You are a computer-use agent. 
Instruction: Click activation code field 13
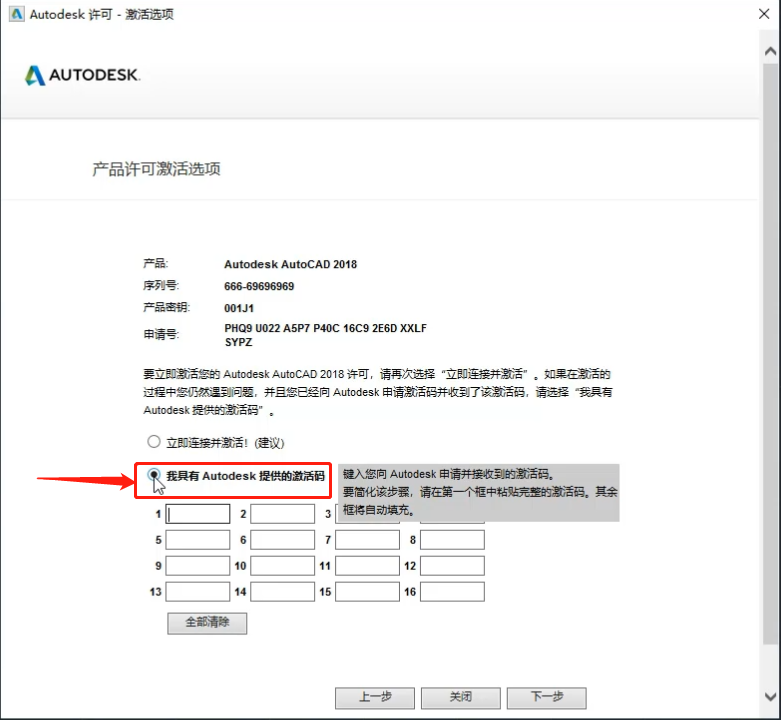pyautogui.click(x=198, y=592)
